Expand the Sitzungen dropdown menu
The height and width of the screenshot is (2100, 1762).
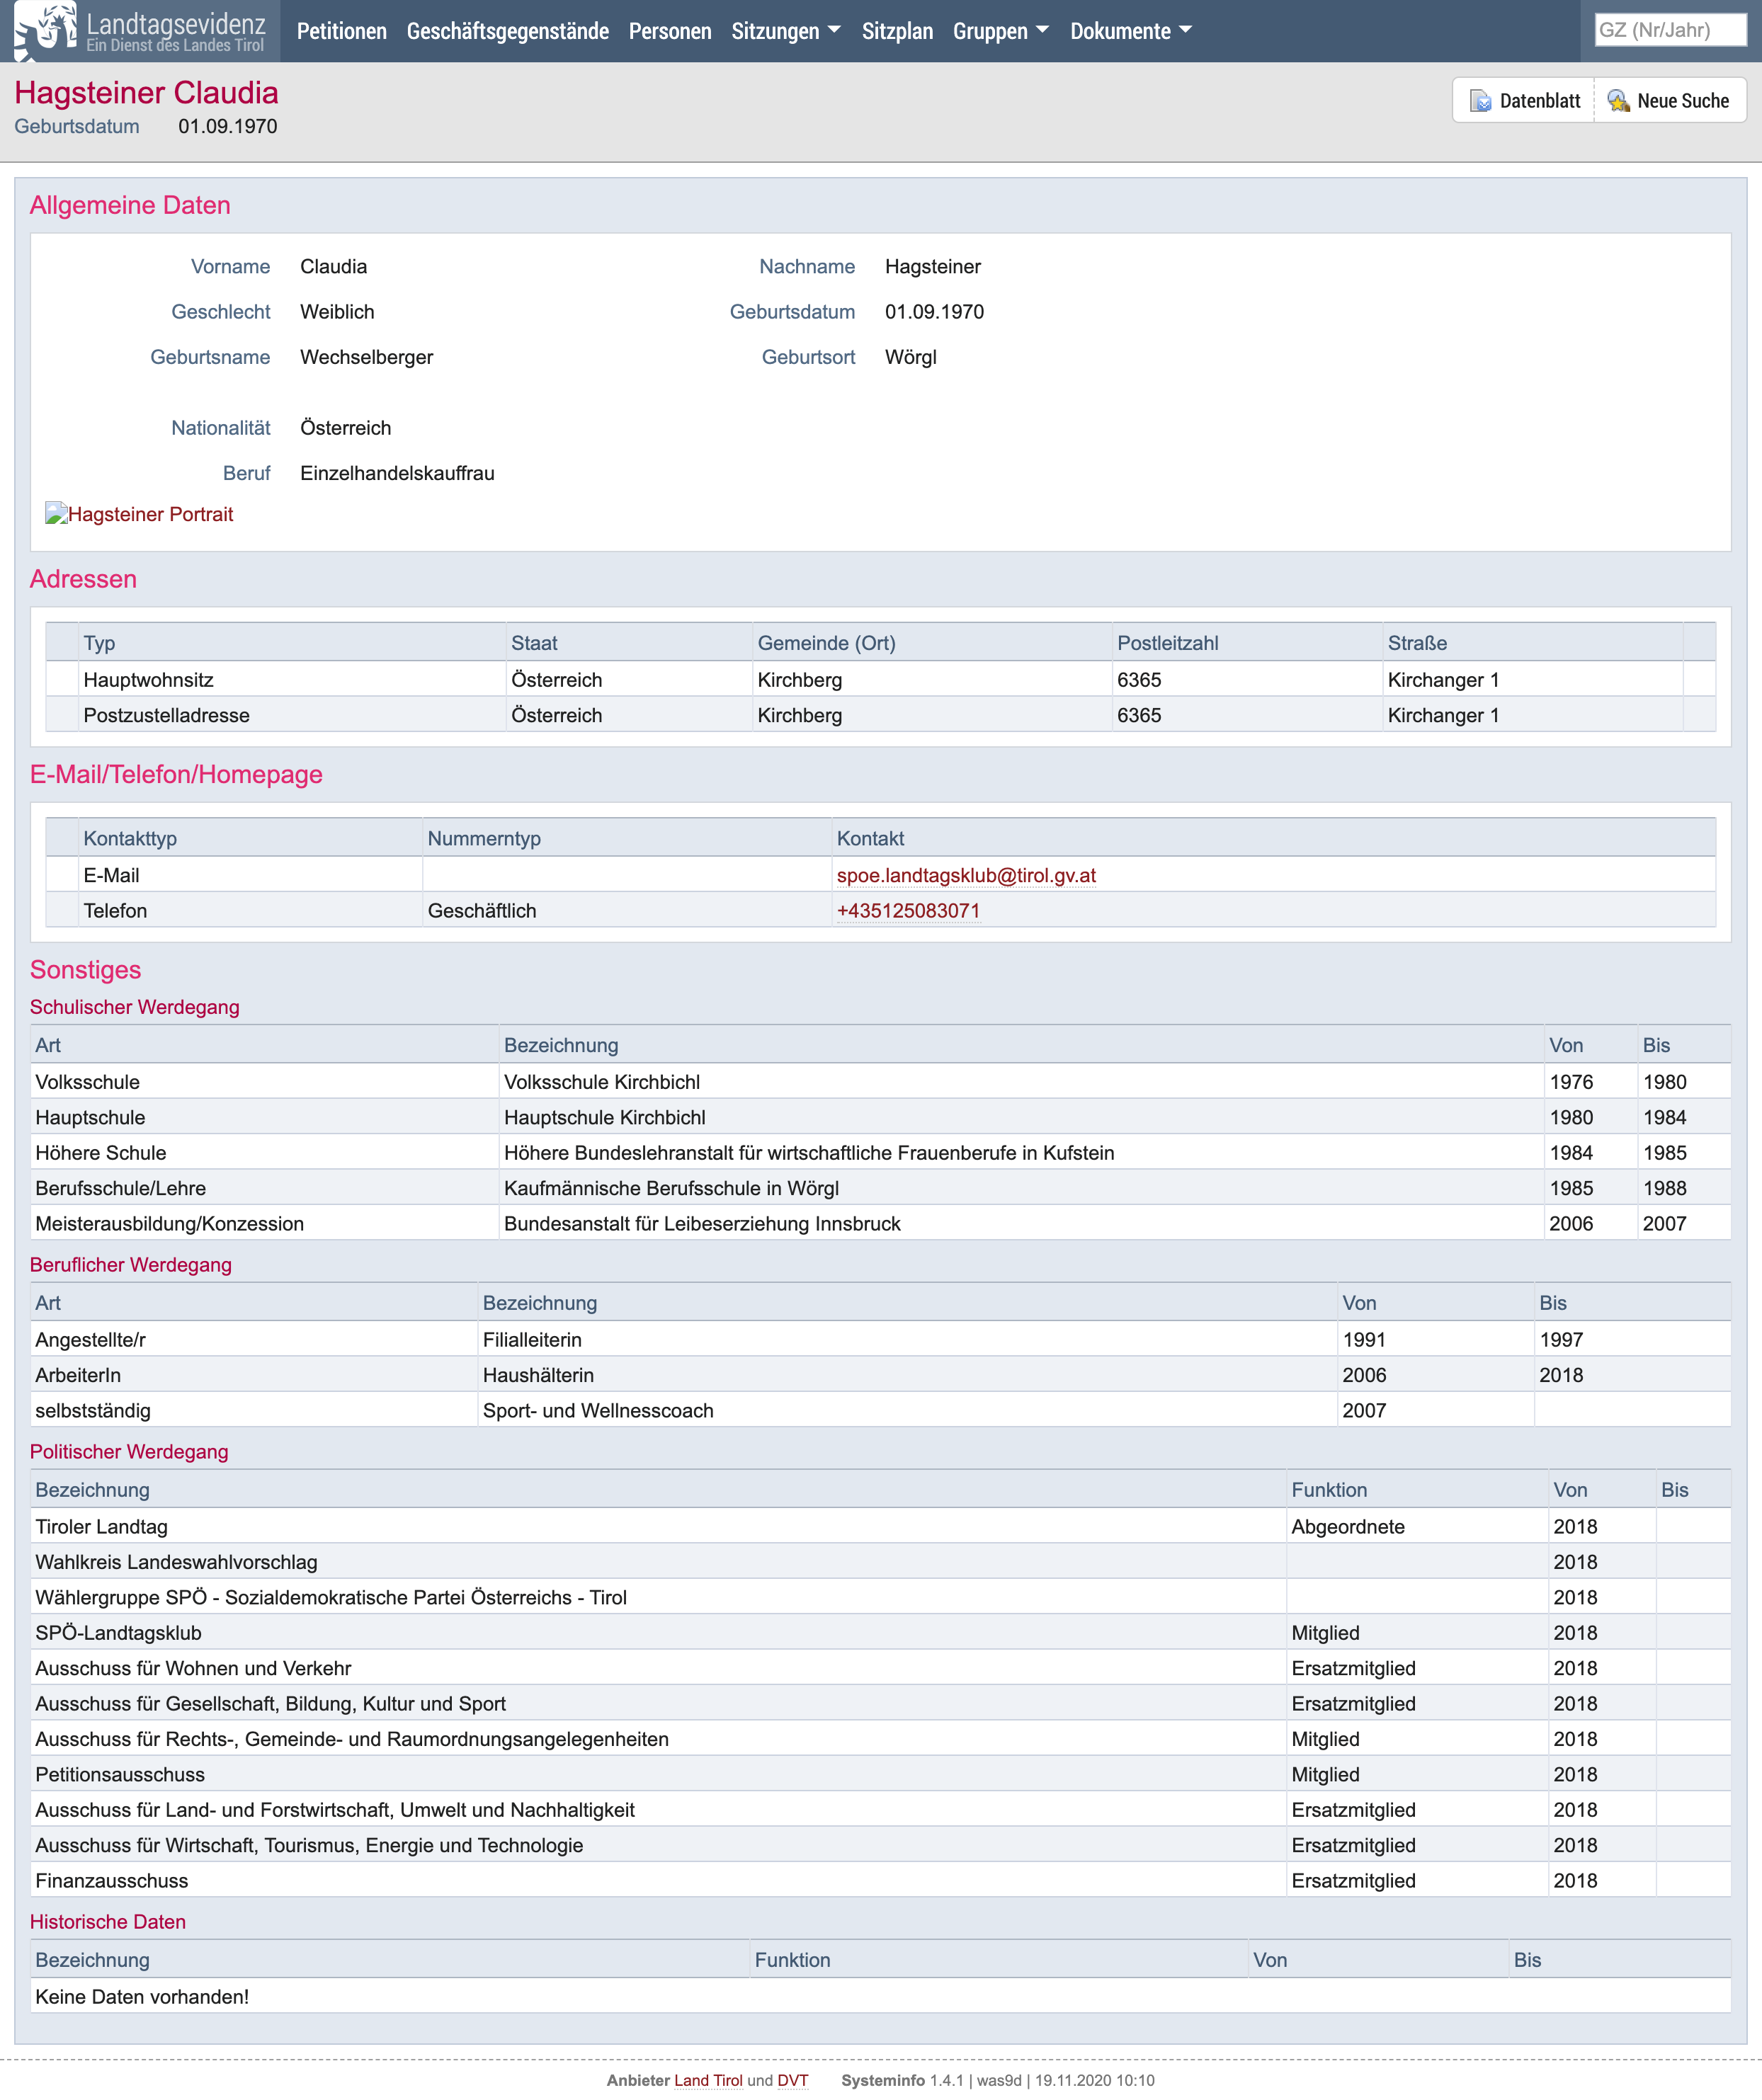786,31
